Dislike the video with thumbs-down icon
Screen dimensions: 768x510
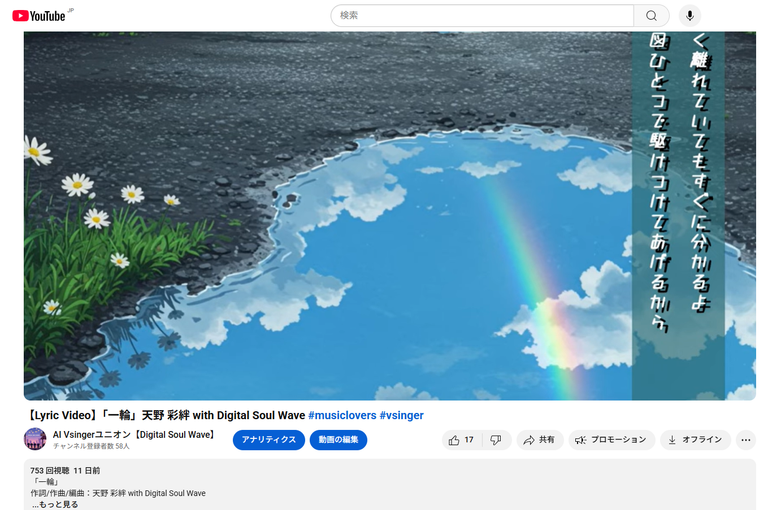(x=496, y=440)
